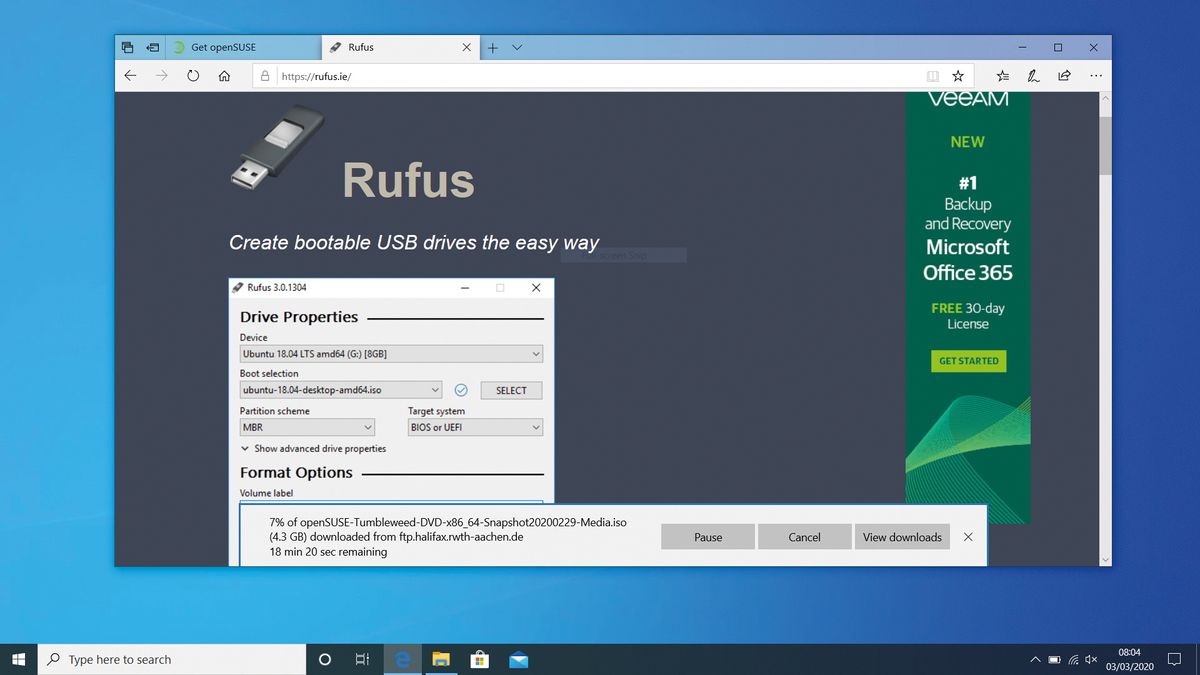1200x675 pixels.
Task: Add rufus.ie to favorites with the star
Action: tap(959, 75)
